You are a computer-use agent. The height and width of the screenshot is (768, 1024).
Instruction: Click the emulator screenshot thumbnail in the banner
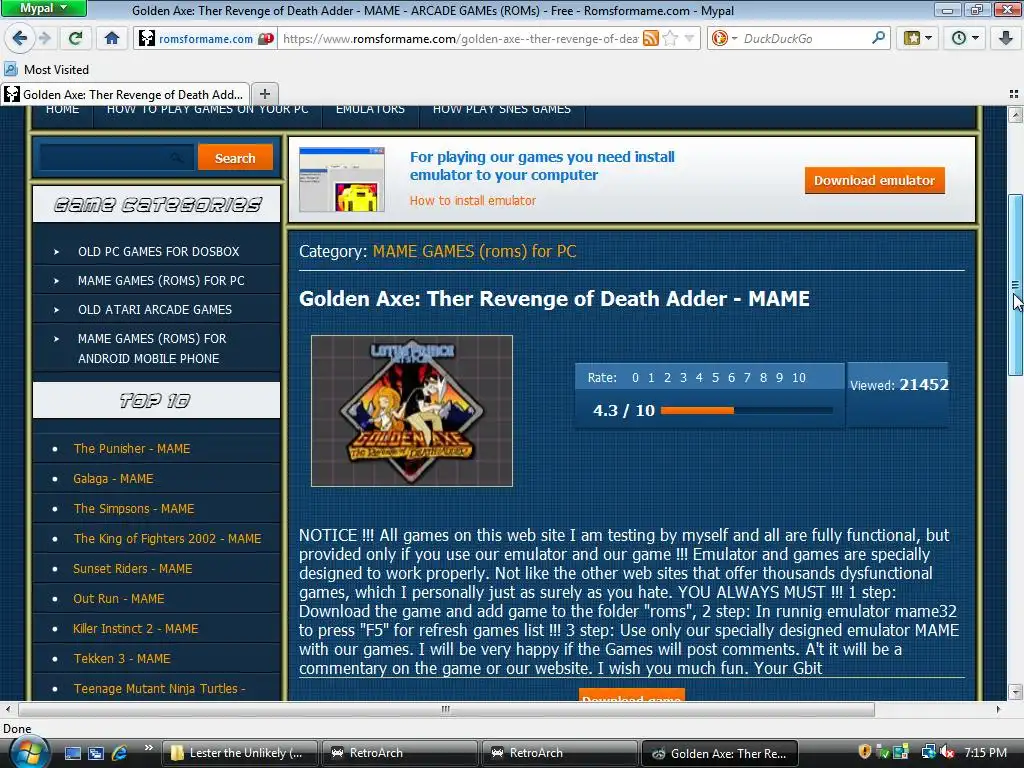[342, 179]
